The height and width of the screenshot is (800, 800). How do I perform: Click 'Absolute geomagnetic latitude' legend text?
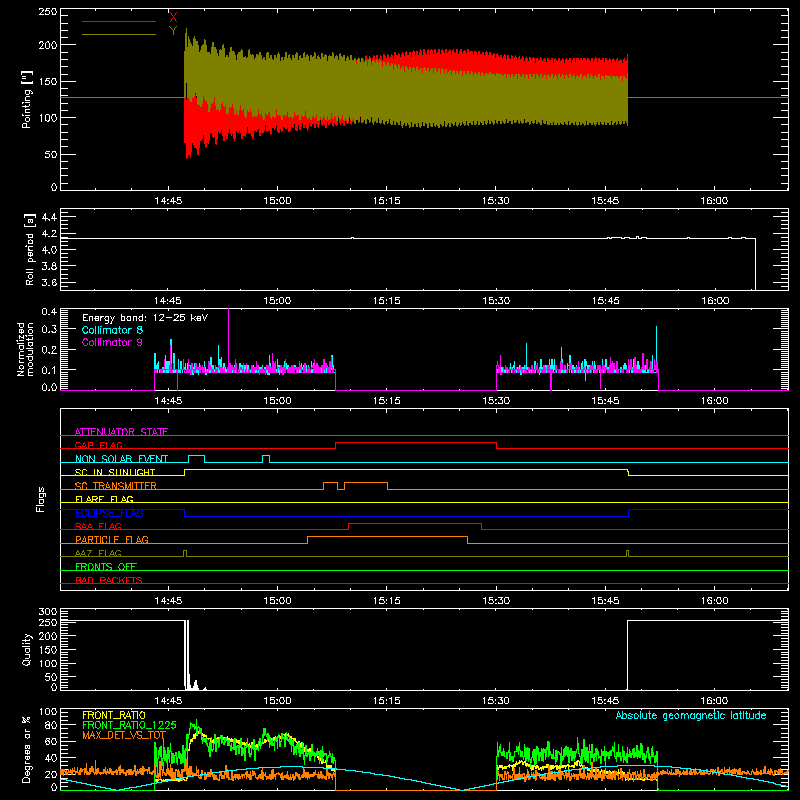tap(691, 715)
